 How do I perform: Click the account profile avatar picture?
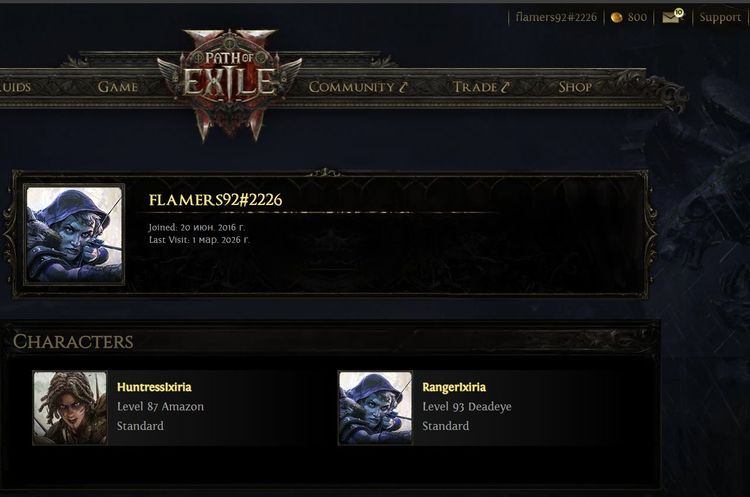pos(74,234)
